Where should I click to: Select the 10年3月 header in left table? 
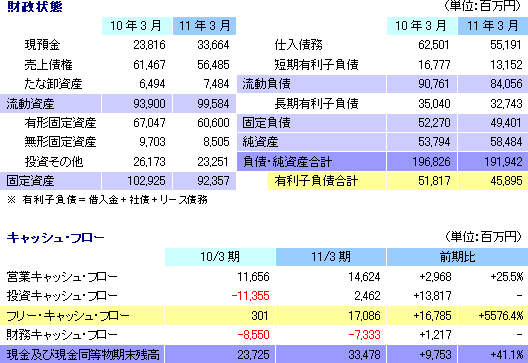click(137, 26)
